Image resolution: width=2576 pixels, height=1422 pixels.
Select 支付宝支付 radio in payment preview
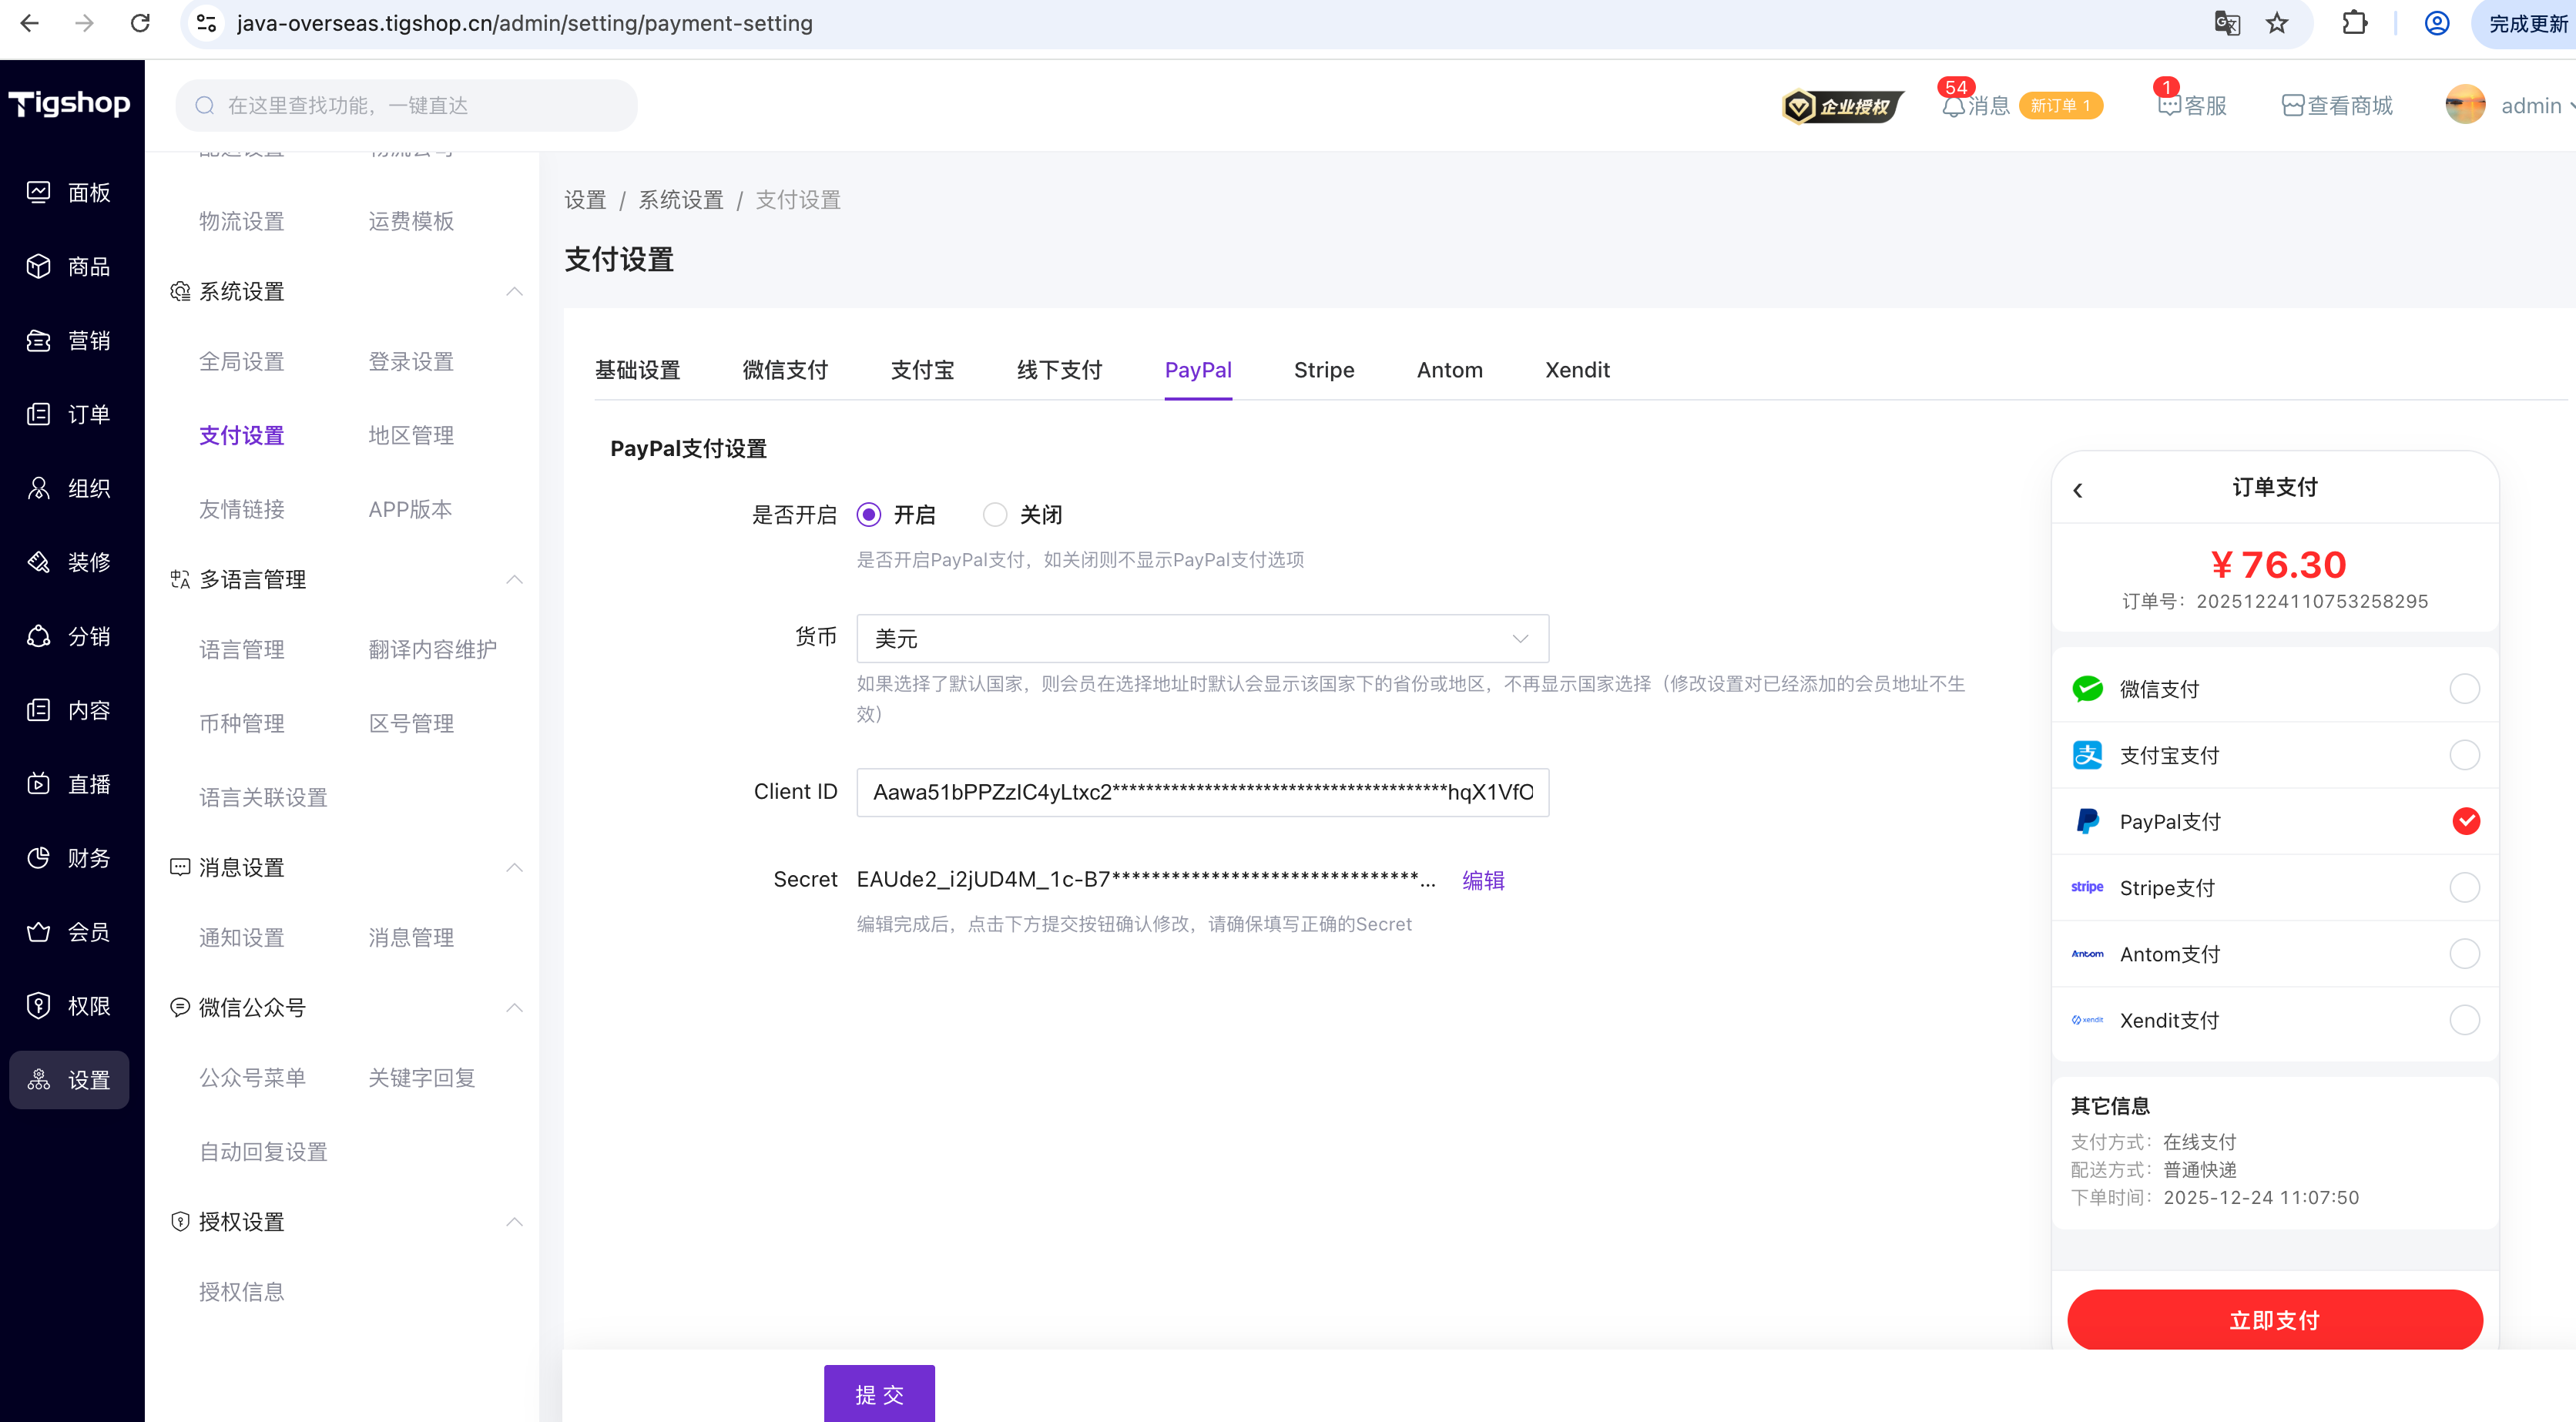coord(2465,755)
